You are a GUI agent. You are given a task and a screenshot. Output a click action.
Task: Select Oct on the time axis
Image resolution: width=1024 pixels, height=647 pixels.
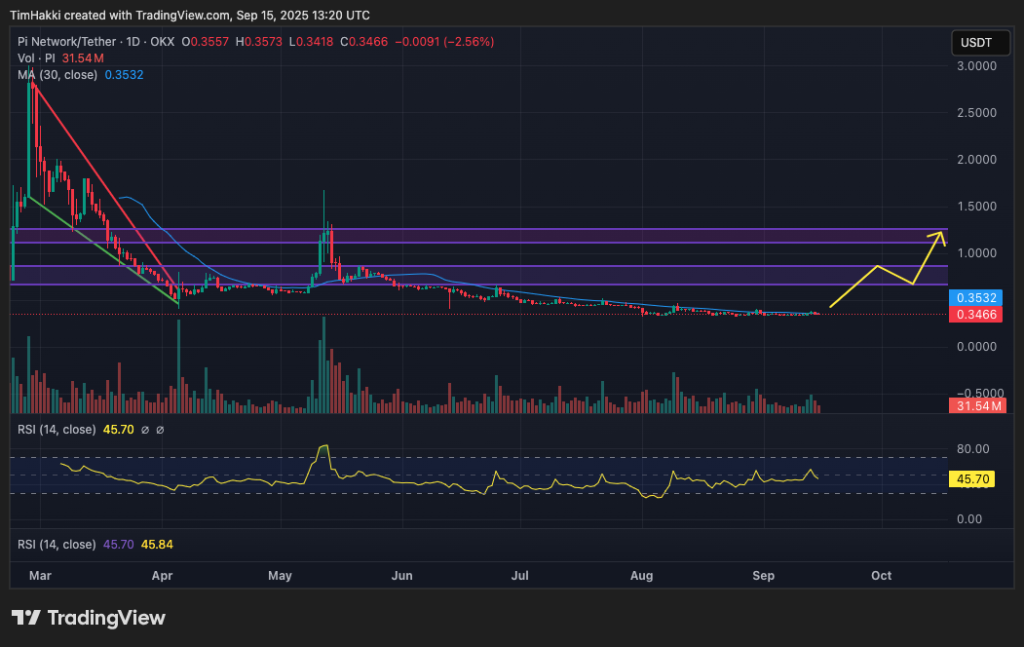coord(881,576)
